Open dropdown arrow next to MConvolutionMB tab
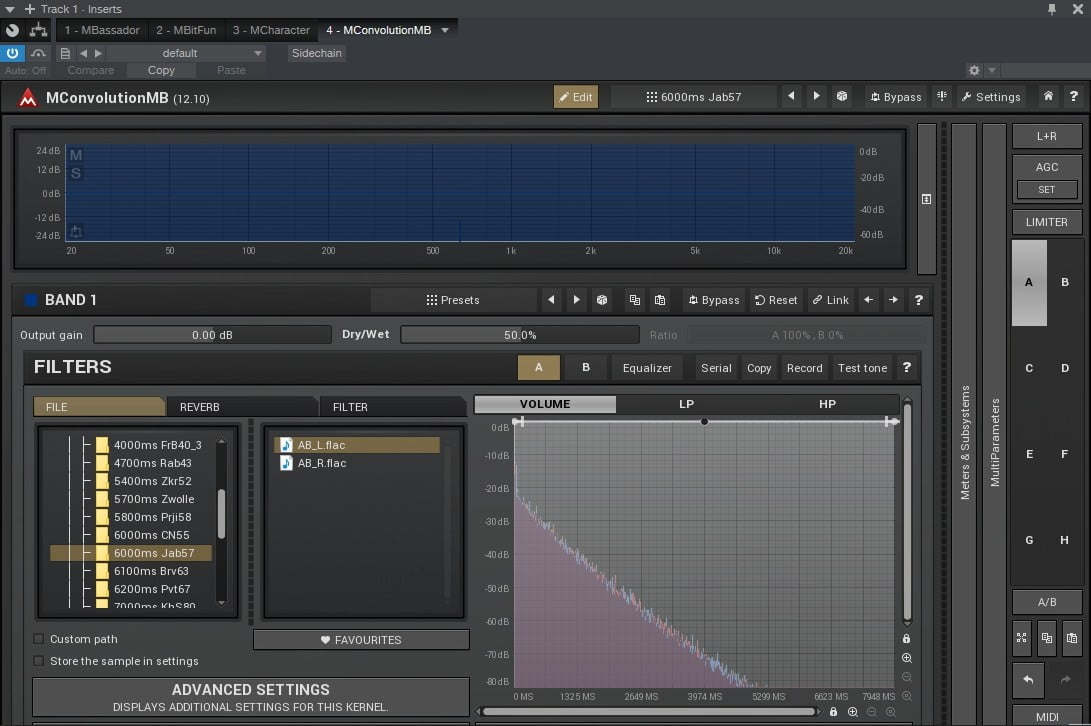1091x726 pixels. tap(445, 30)
